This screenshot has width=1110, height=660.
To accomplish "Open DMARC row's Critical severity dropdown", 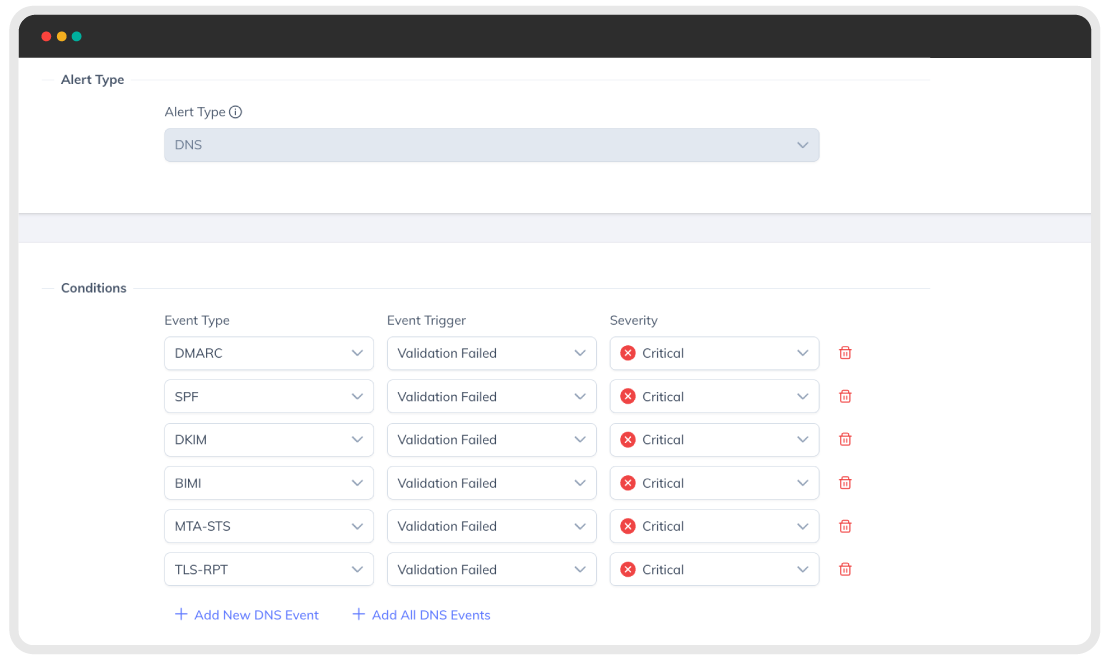I will (715, 353).
